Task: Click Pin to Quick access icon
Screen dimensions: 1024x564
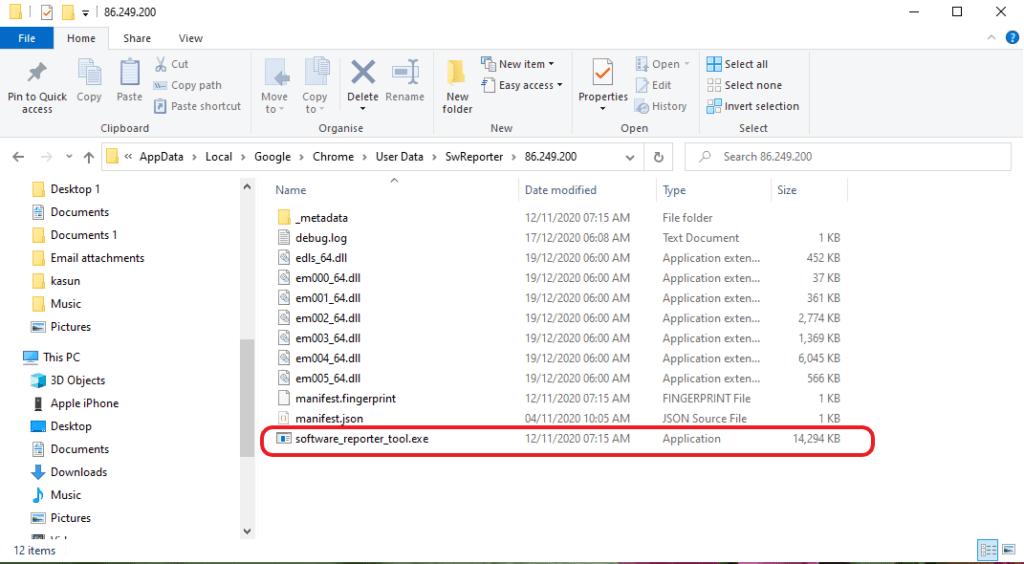Action: pos(37,72)
